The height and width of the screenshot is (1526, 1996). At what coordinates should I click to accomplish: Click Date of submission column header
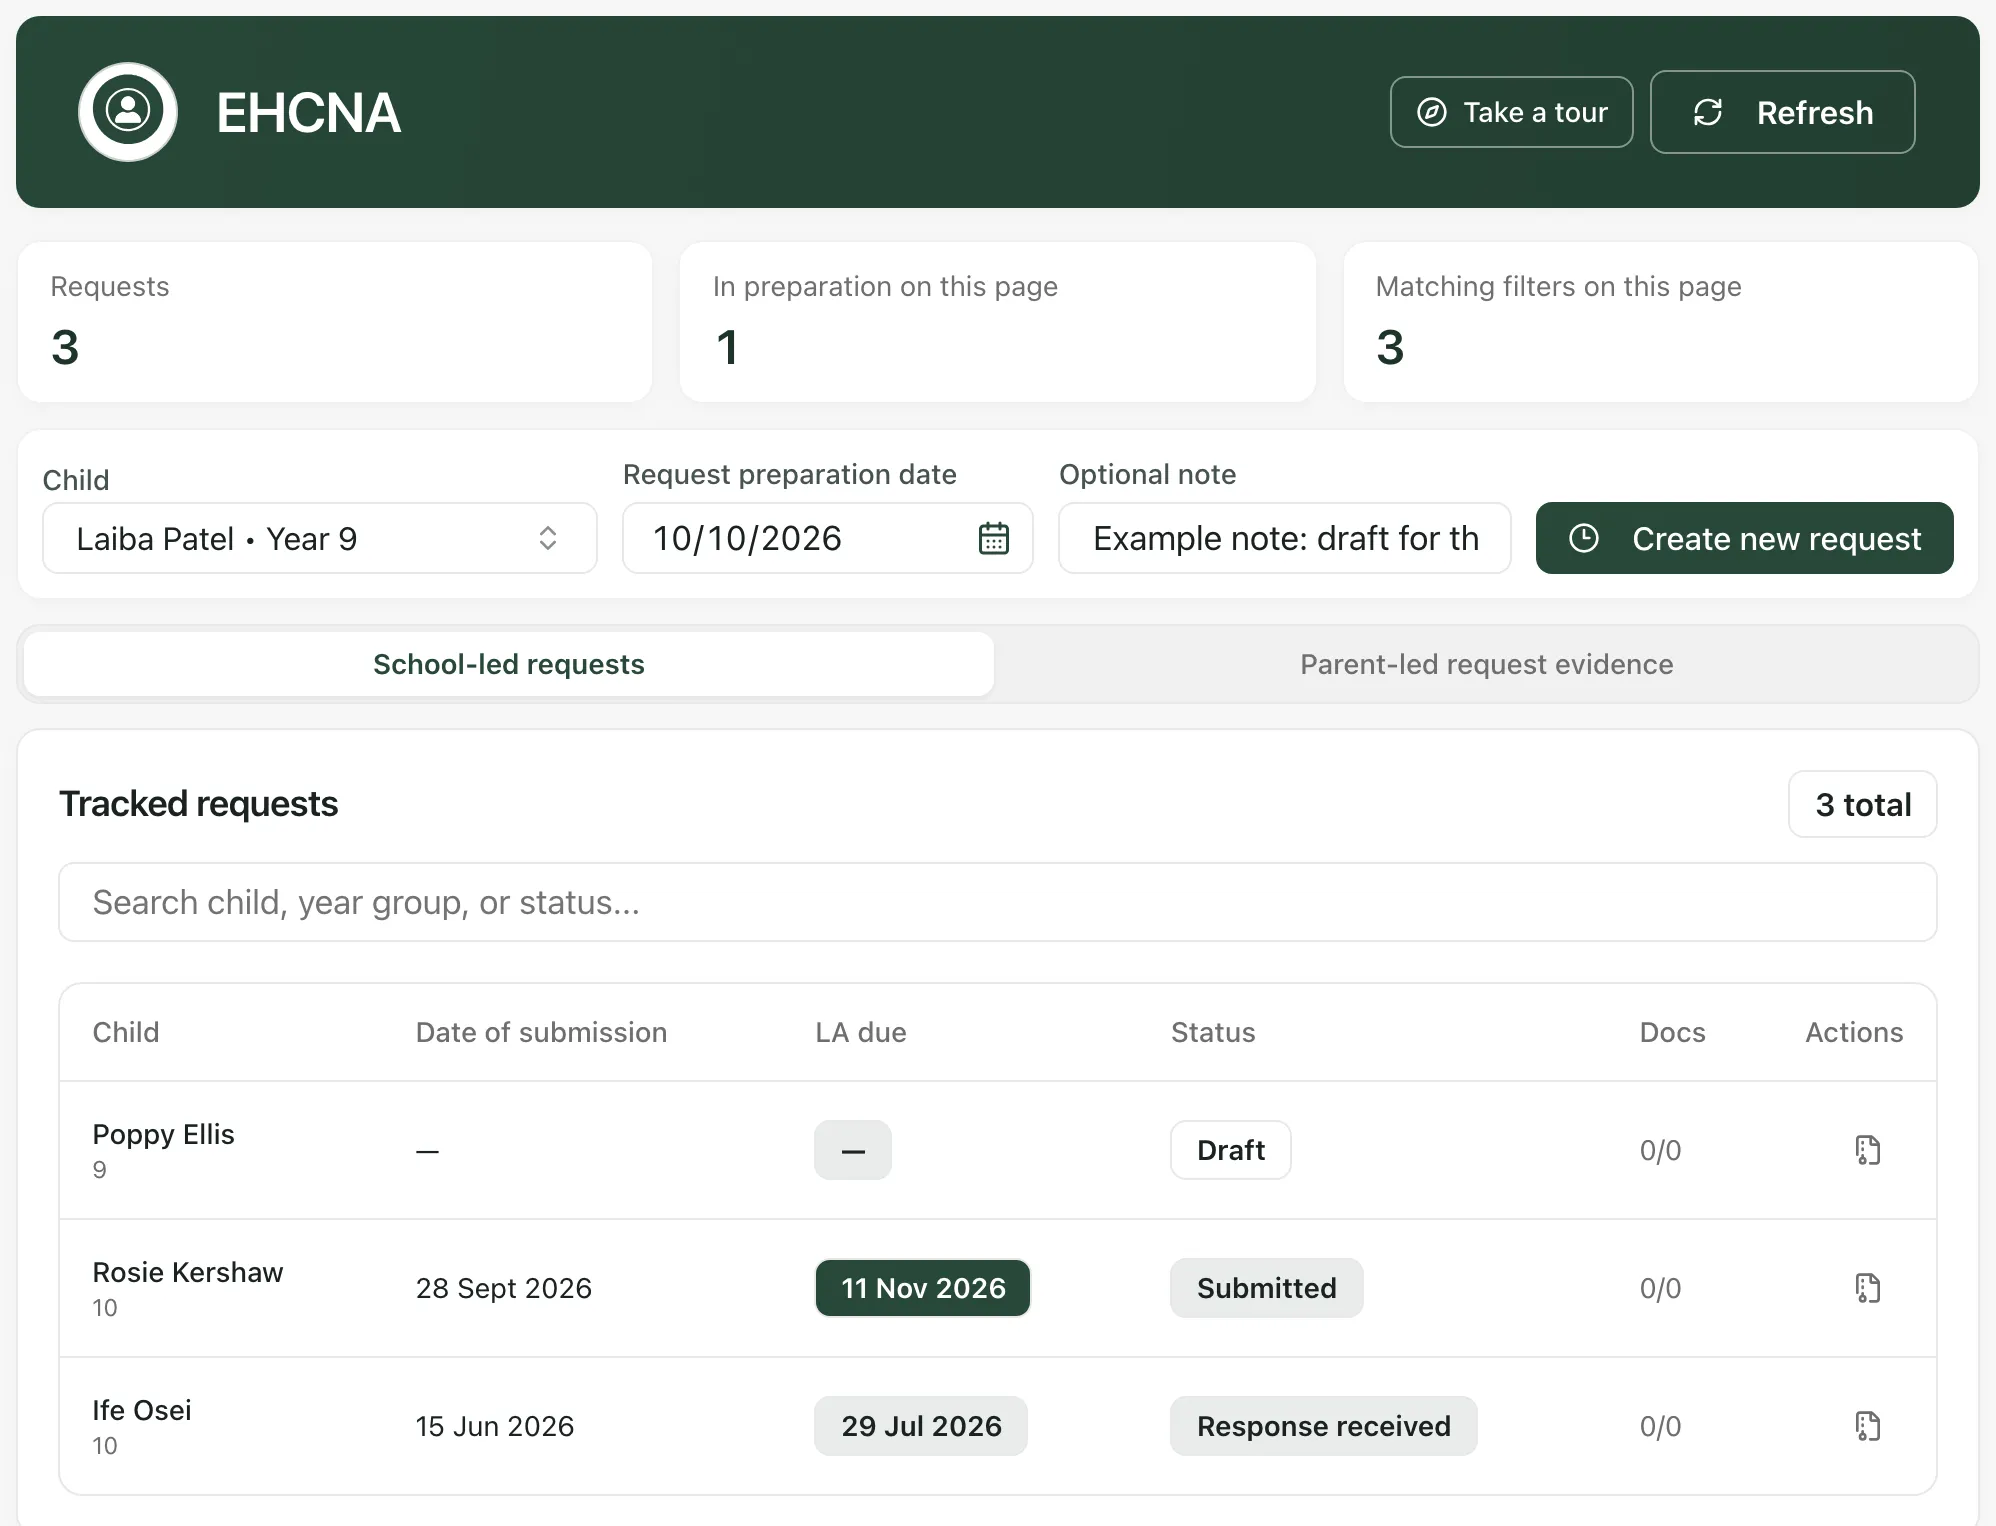541,1032
